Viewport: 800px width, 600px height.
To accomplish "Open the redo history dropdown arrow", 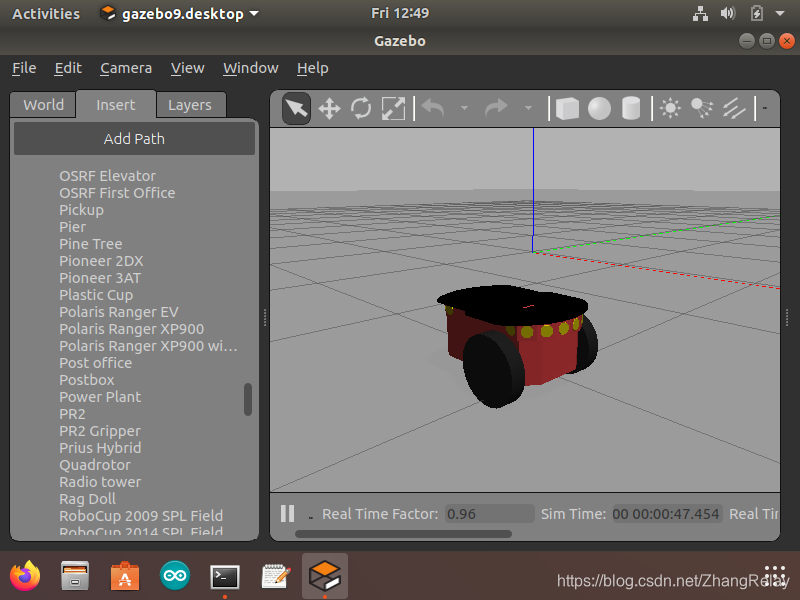I will pyautogui.click(x=528, y=108).
